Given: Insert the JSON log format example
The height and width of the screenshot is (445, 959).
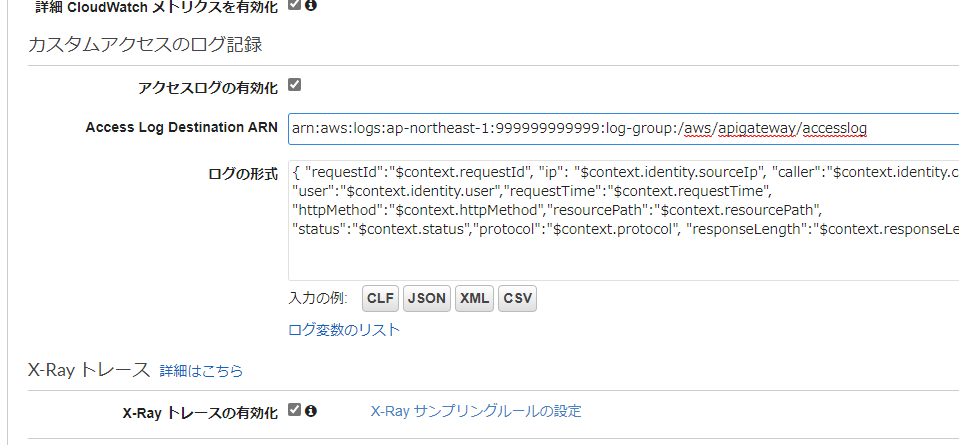Looking at the screenshot, I should [x=426, y=298].
